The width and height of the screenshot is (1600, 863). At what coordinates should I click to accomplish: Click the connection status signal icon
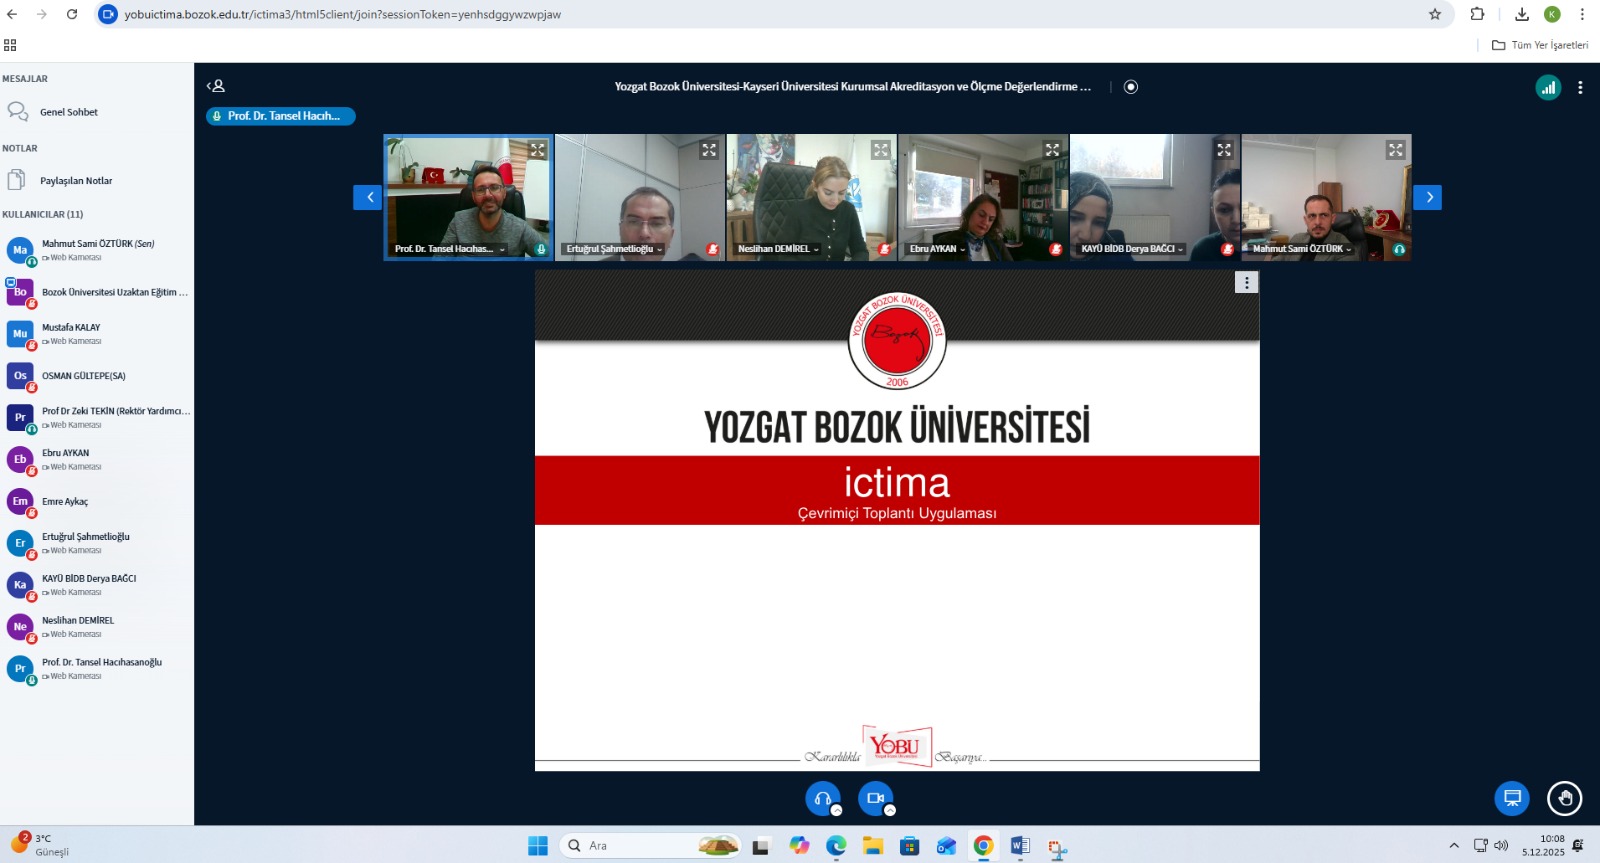[1548, 87]
